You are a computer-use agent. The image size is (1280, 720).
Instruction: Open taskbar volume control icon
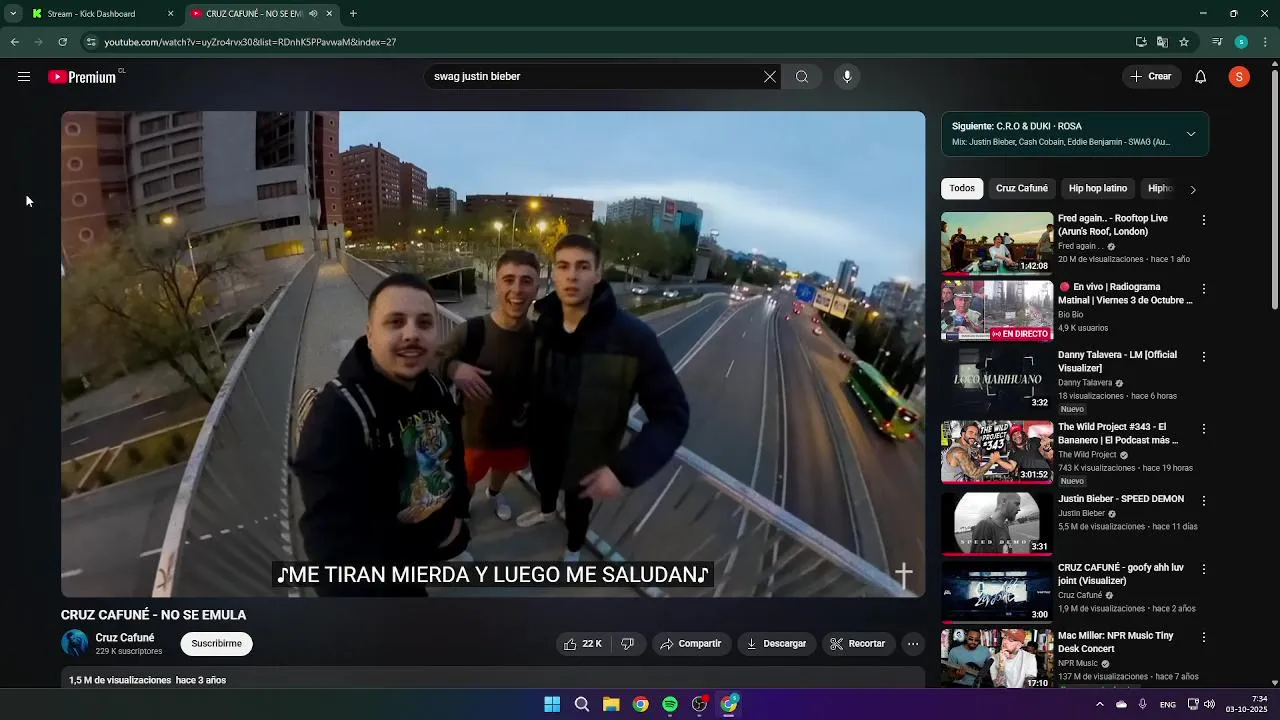point(1209,704)
